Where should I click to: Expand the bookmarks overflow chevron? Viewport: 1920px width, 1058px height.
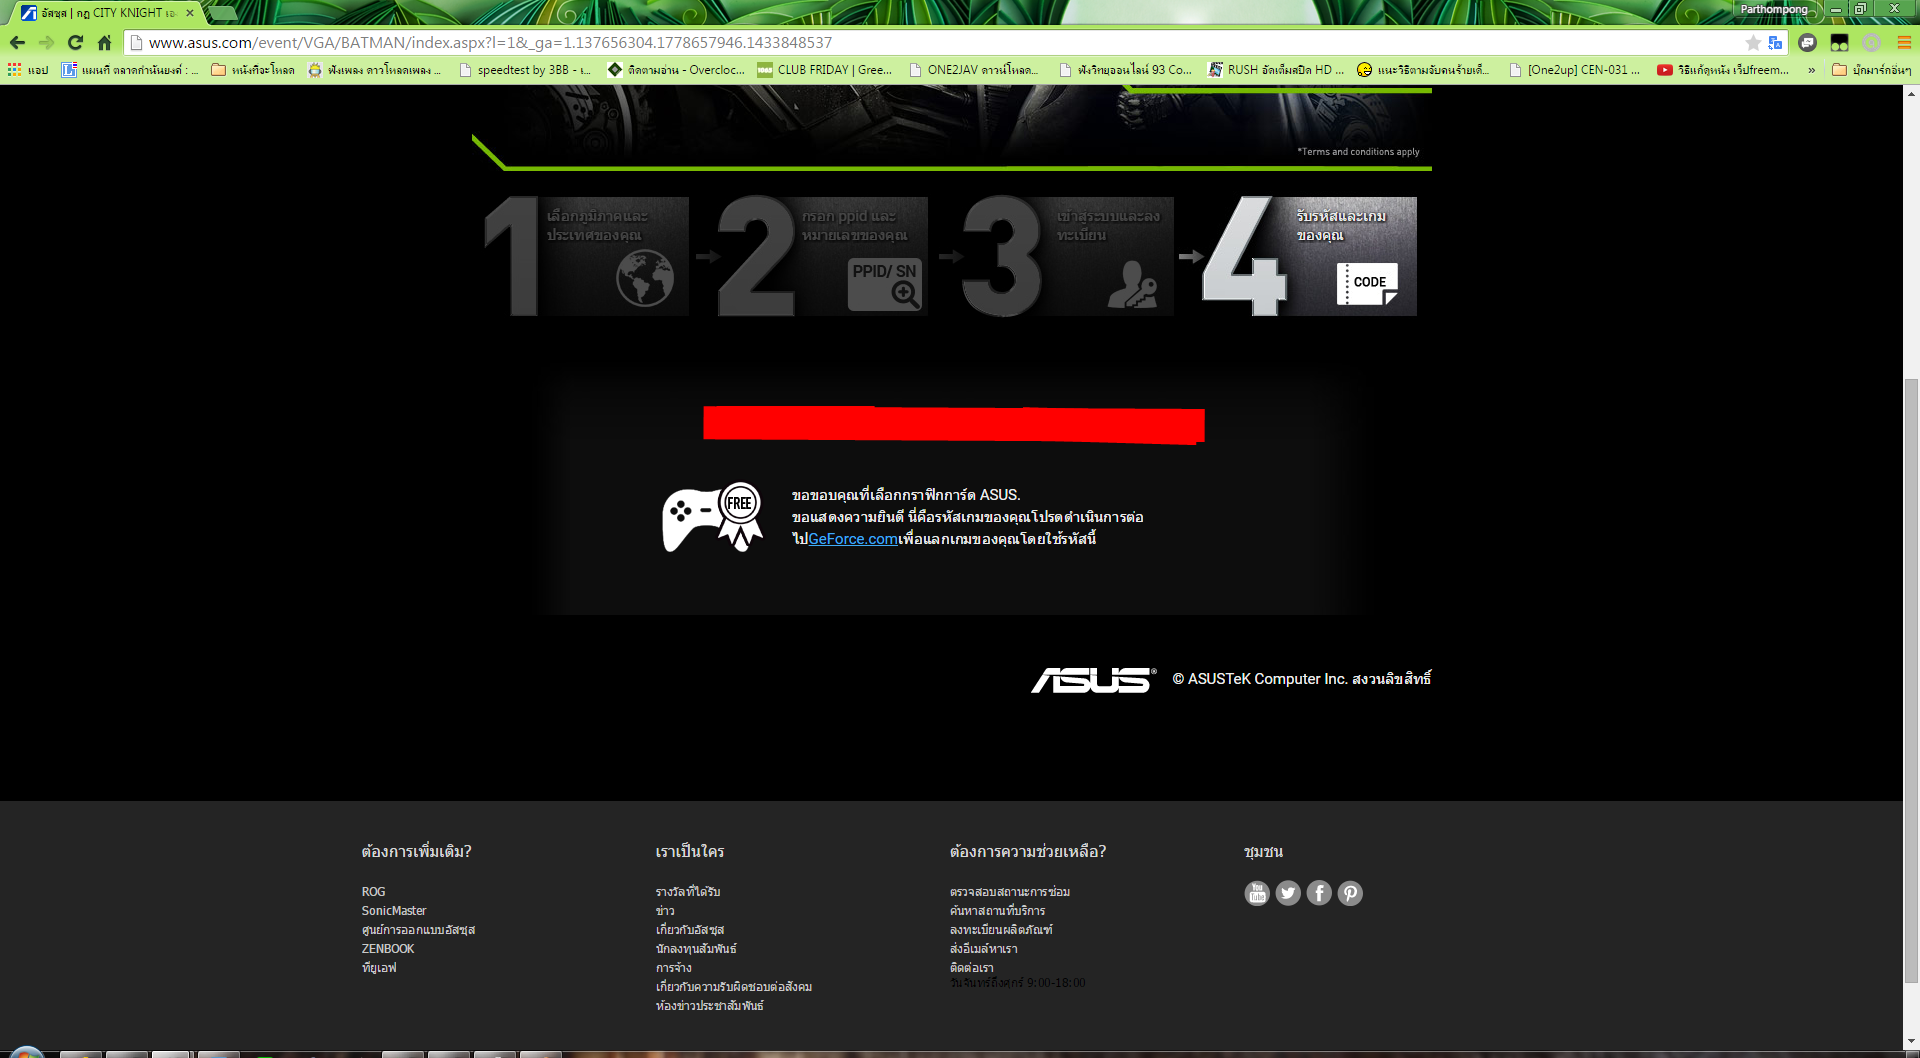coord(1811,70)
